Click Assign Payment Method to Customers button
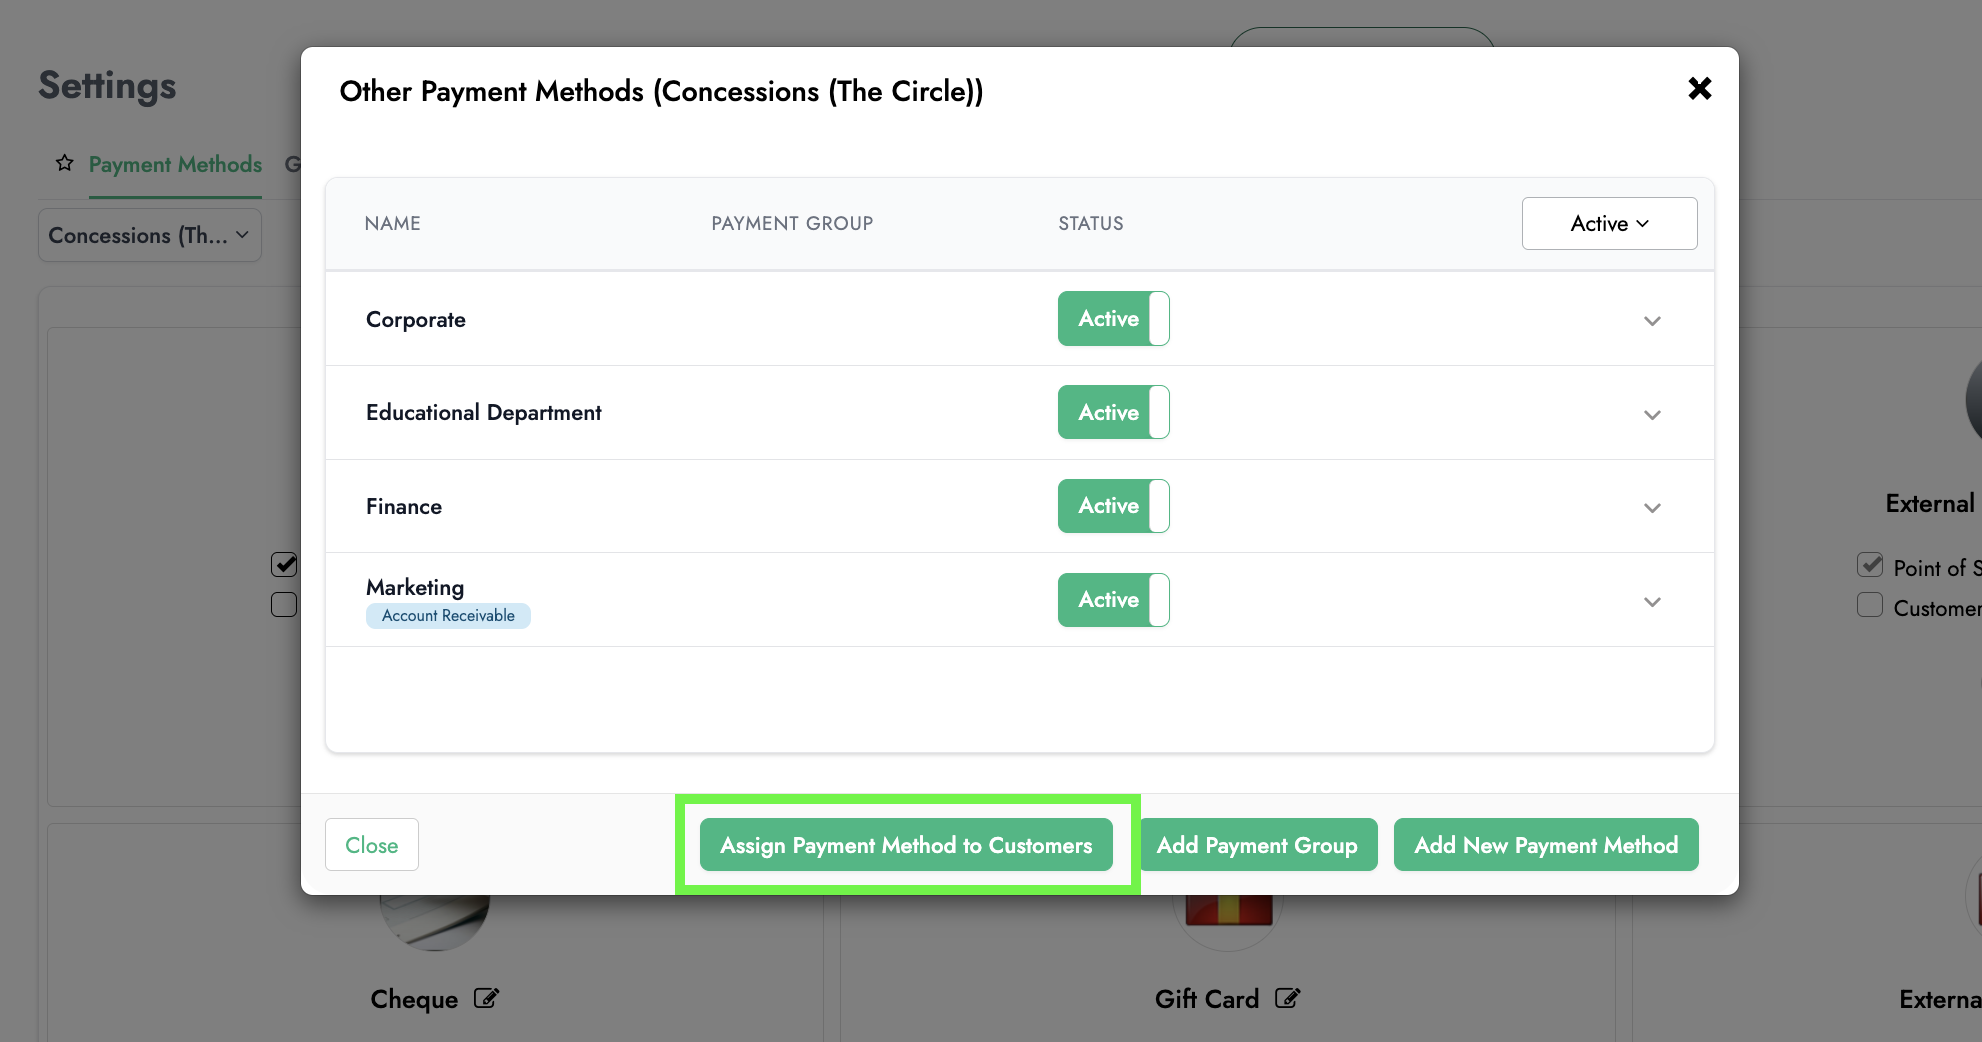Viewport: 1982px width, 1042px height. [x=906, y=845]
